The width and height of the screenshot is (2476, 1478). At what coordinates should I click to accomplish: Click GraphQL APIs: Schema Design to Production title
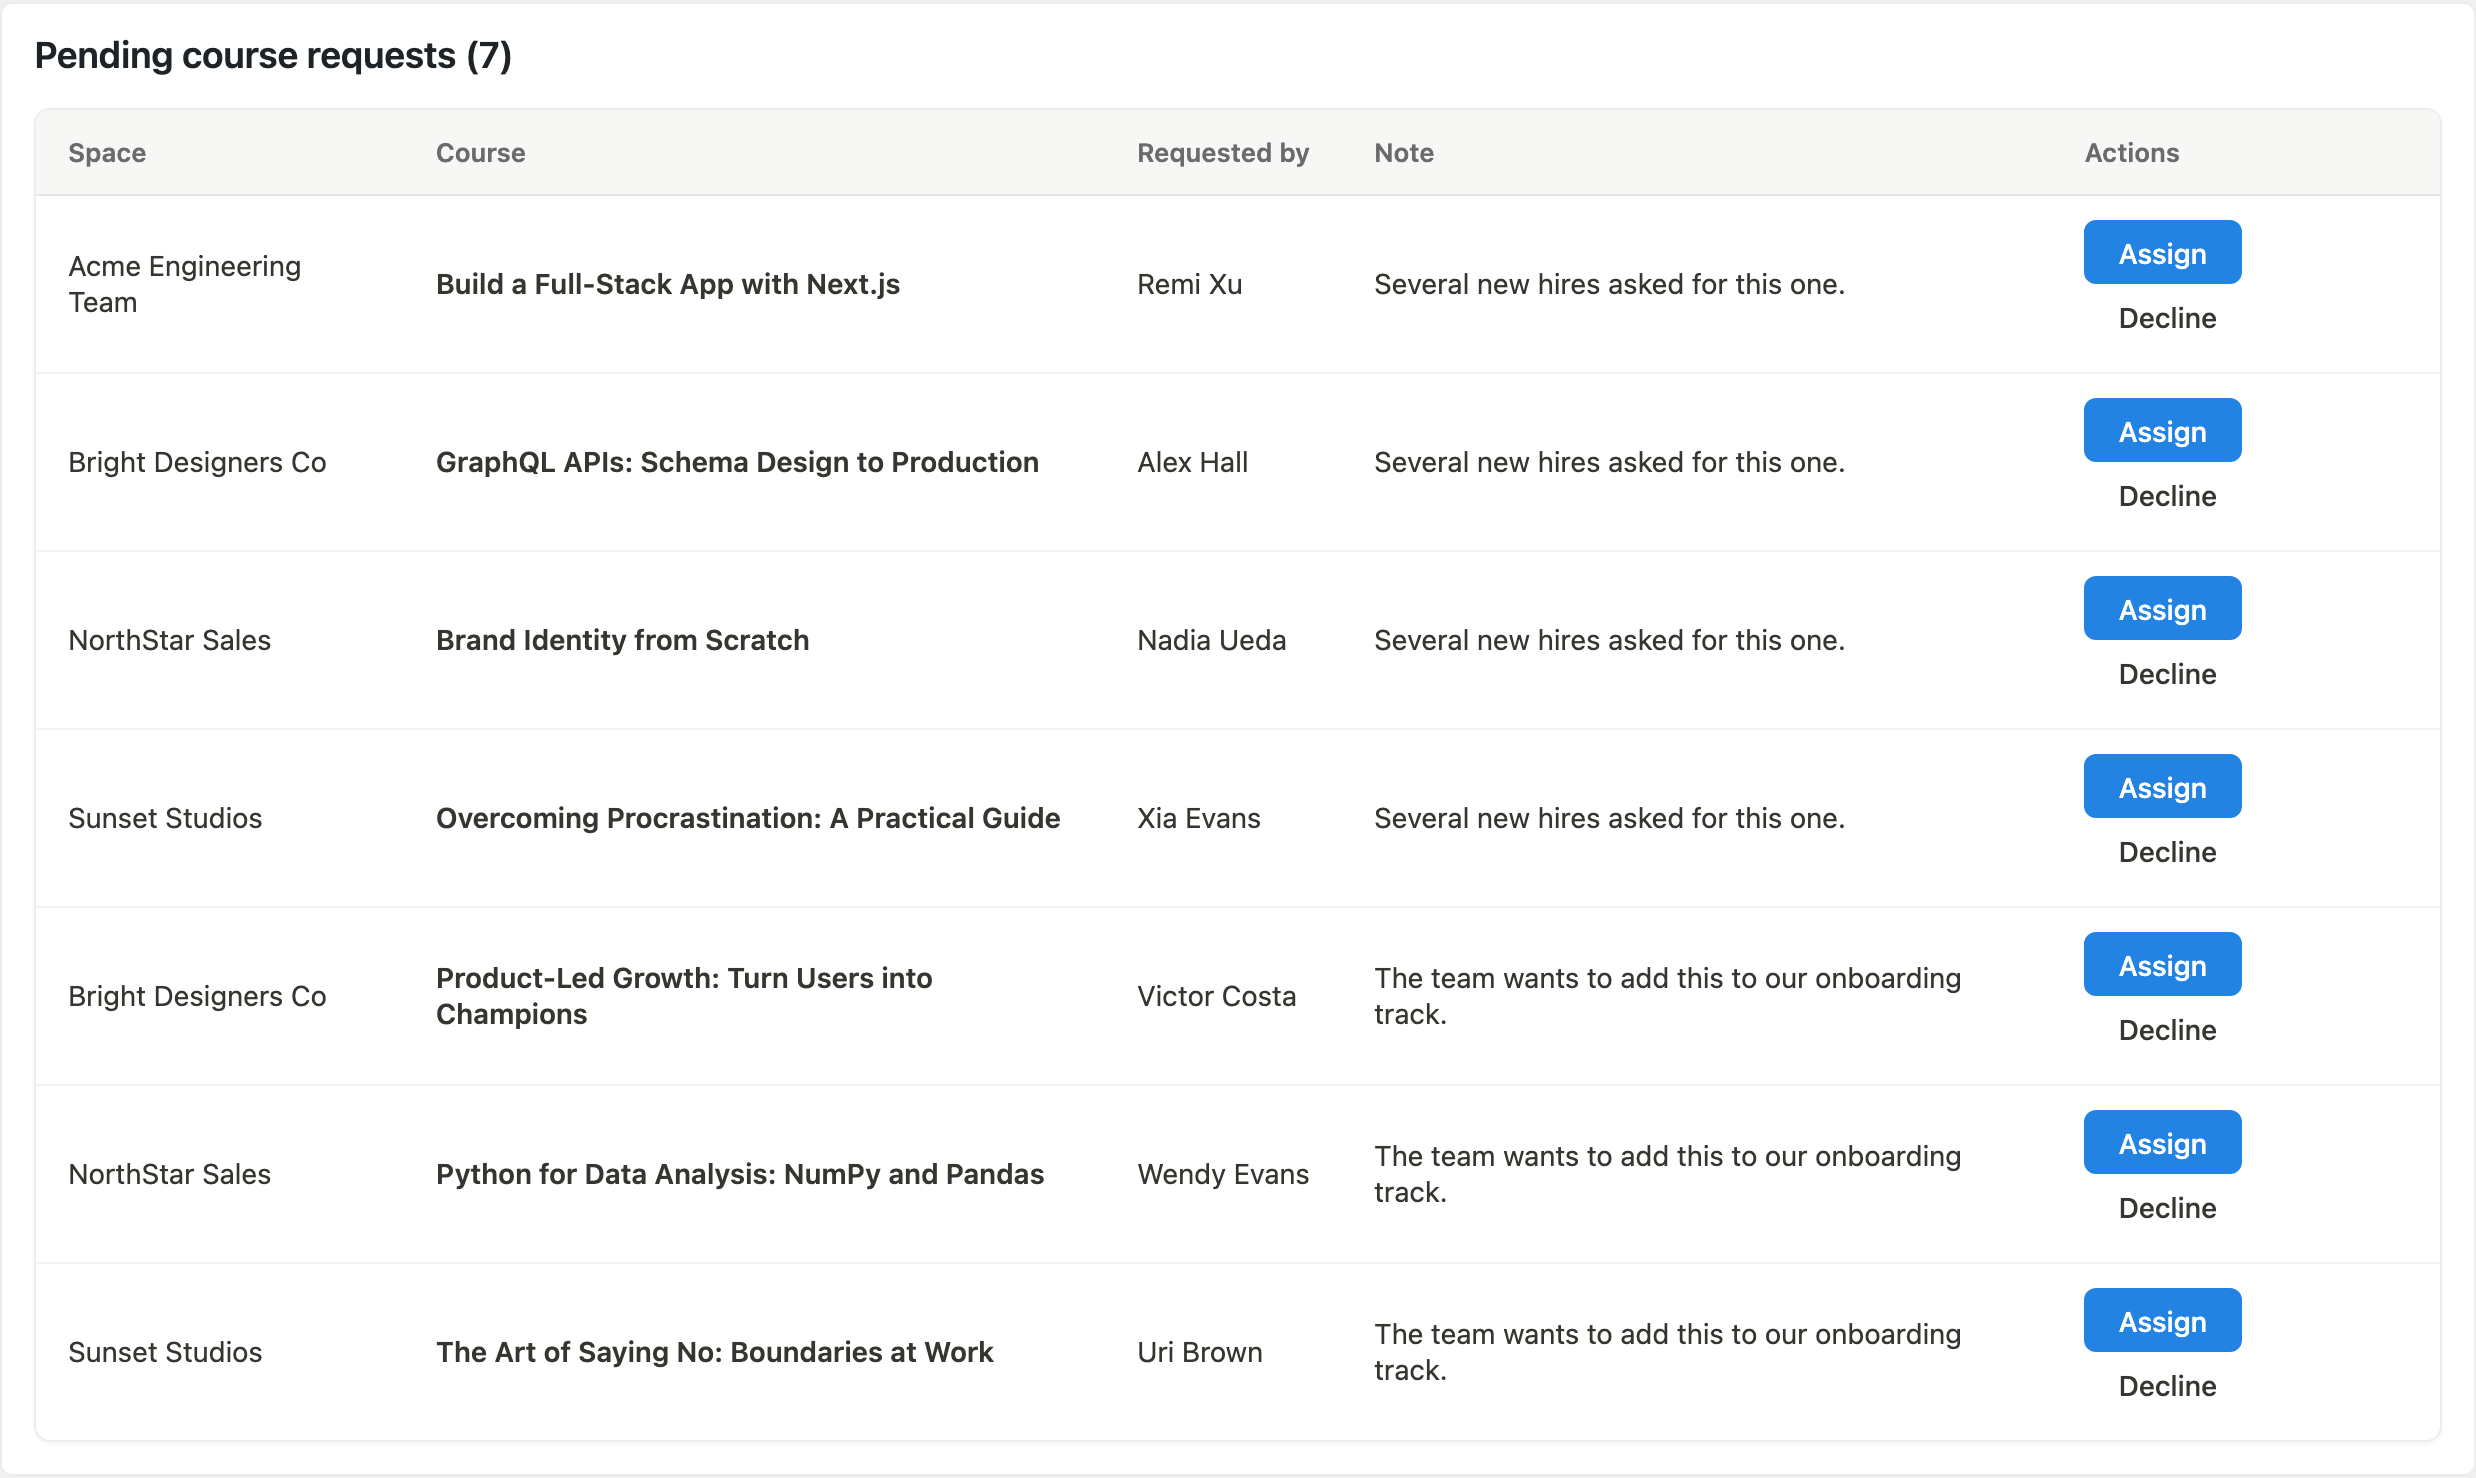(737, 462)
